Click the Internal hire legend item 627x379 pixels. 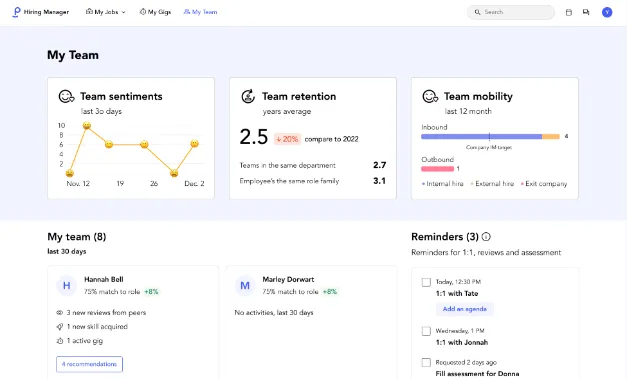[x=443, y=184]
